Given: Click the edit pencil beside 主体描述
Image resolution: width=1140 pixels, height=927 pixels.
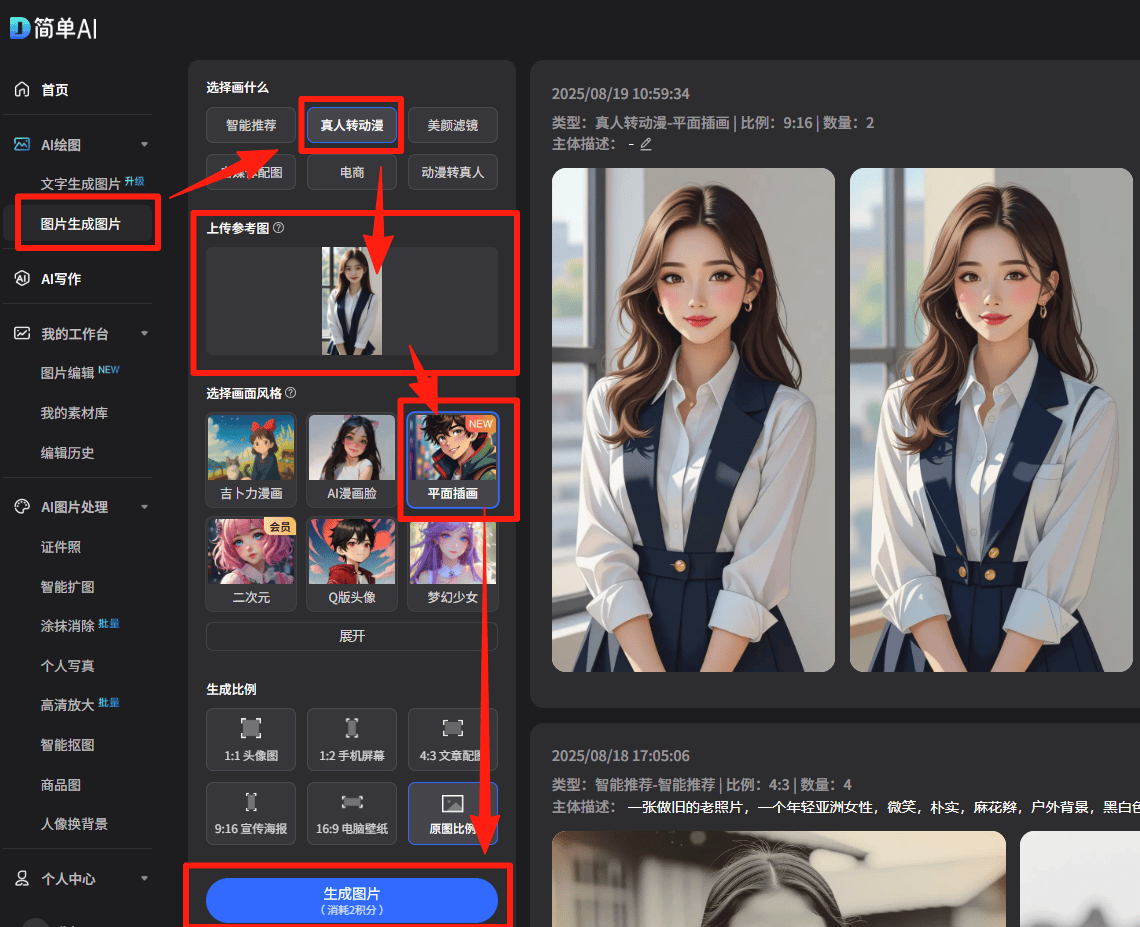Looking at the screenshot, I should (646, 144).
